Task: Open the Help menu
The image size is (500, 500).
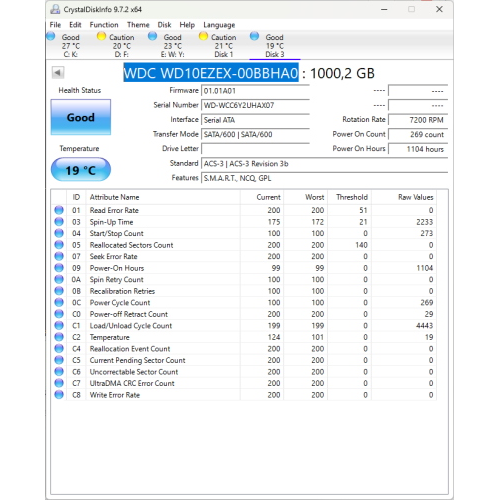Action: [187, 25]
